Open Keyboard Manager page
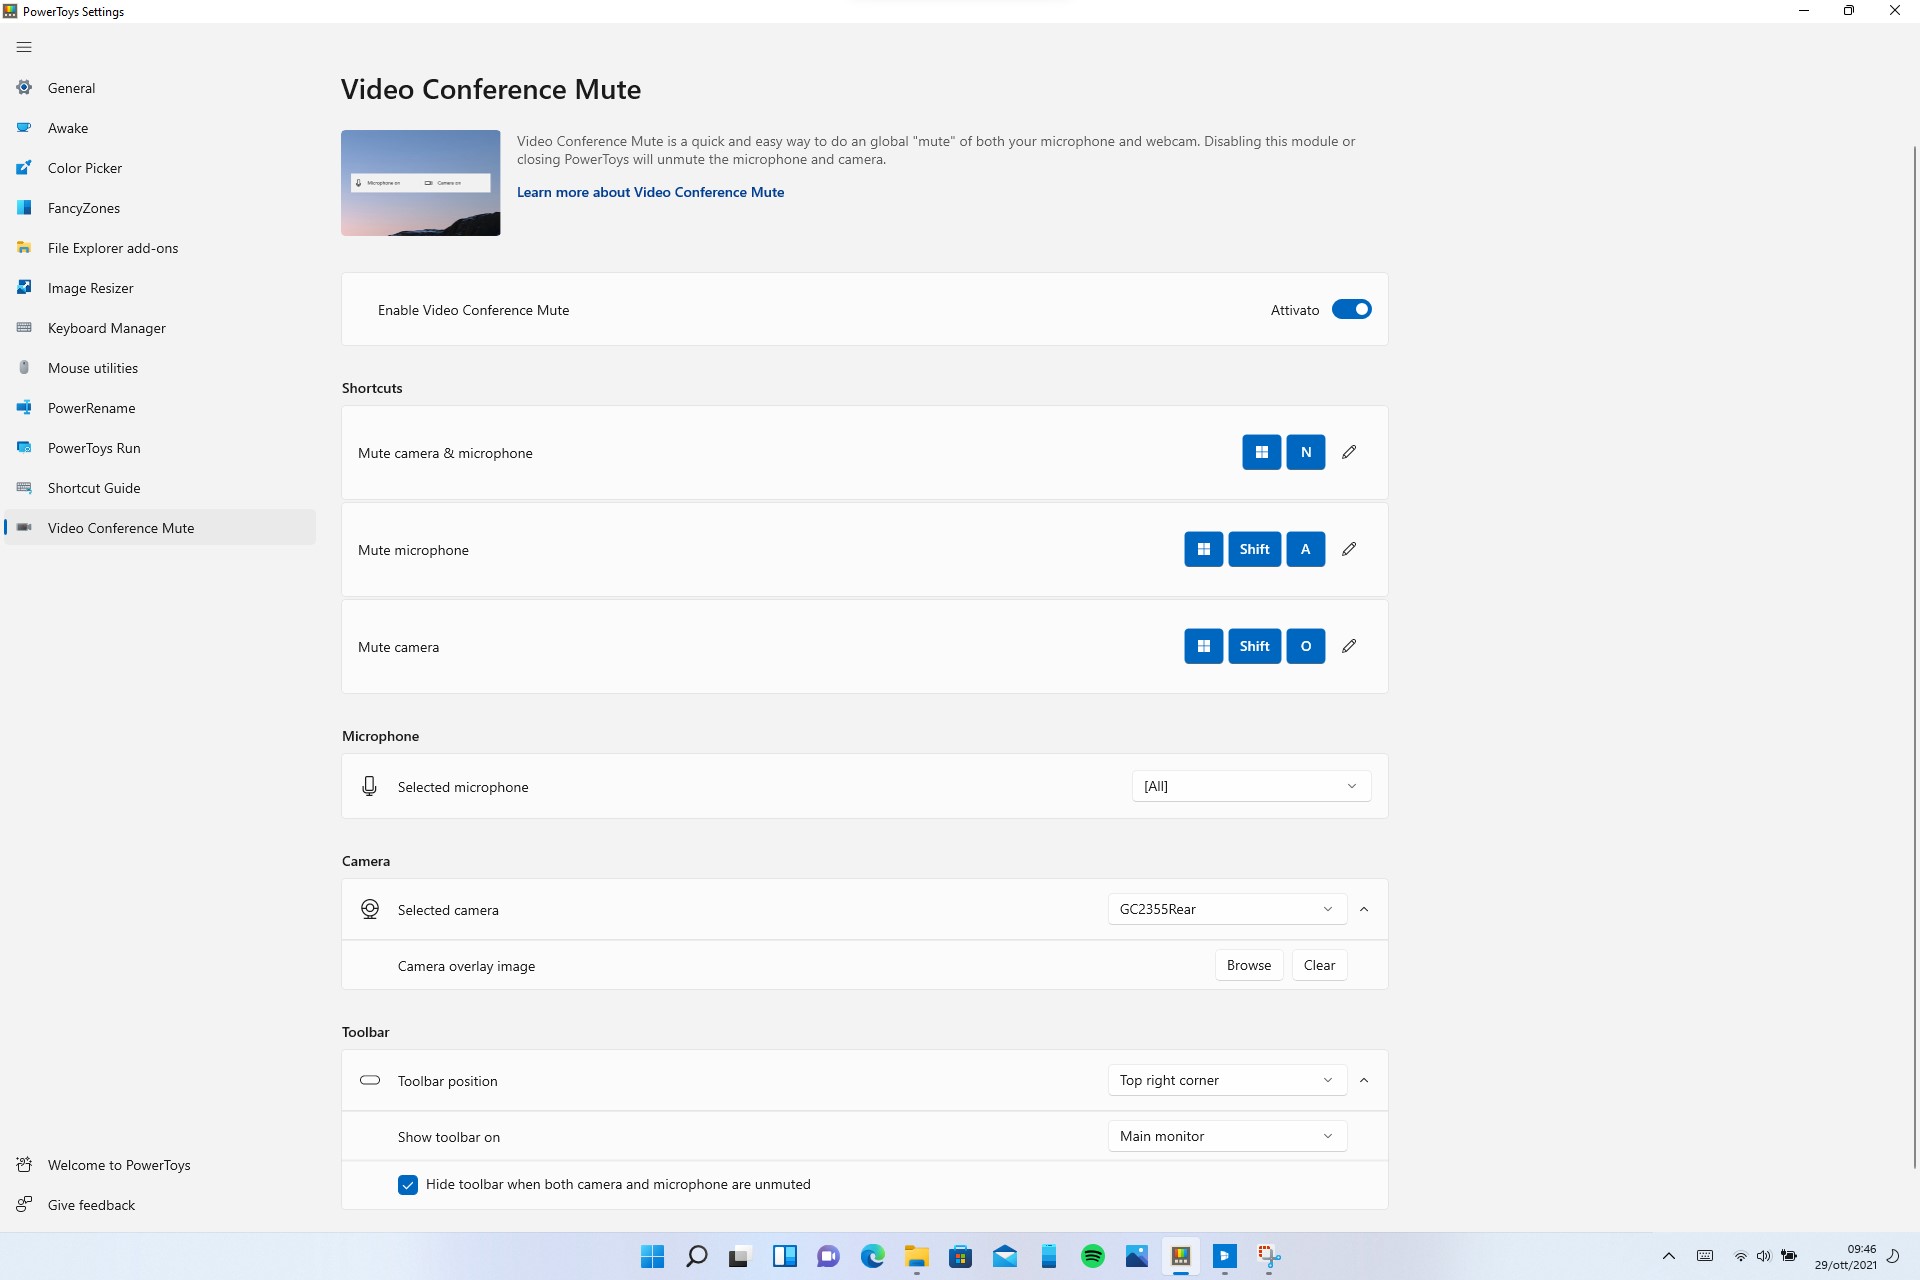This screenshot has width=1920, height=1280. tap(160, 328)
